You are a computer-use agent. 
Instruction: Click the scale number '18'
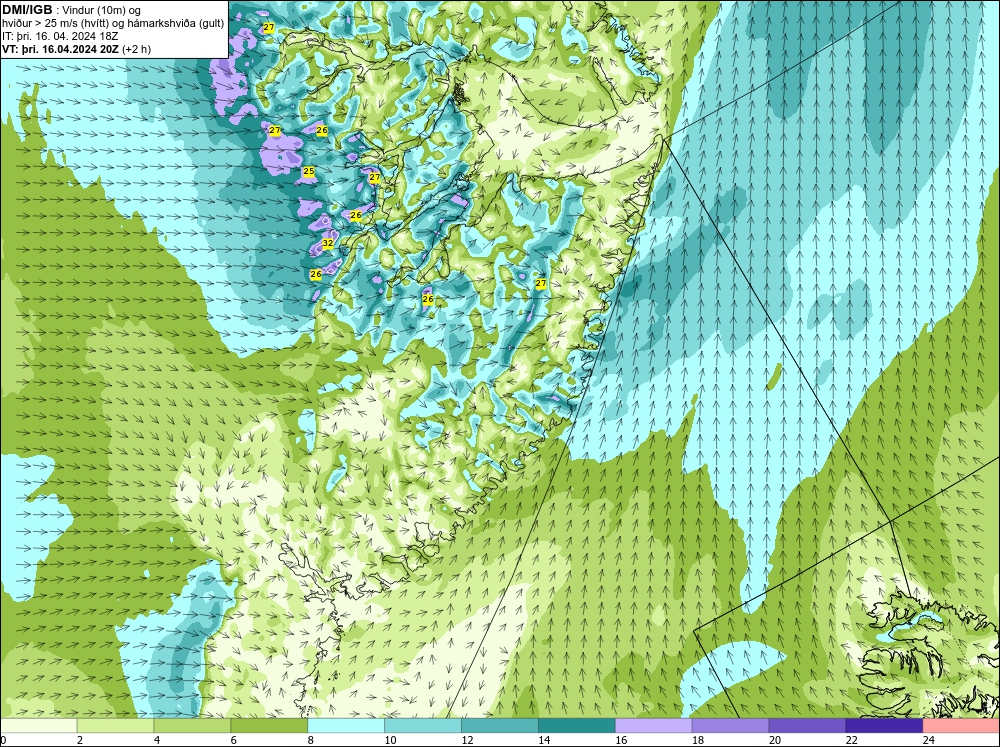tap(698, 740)
